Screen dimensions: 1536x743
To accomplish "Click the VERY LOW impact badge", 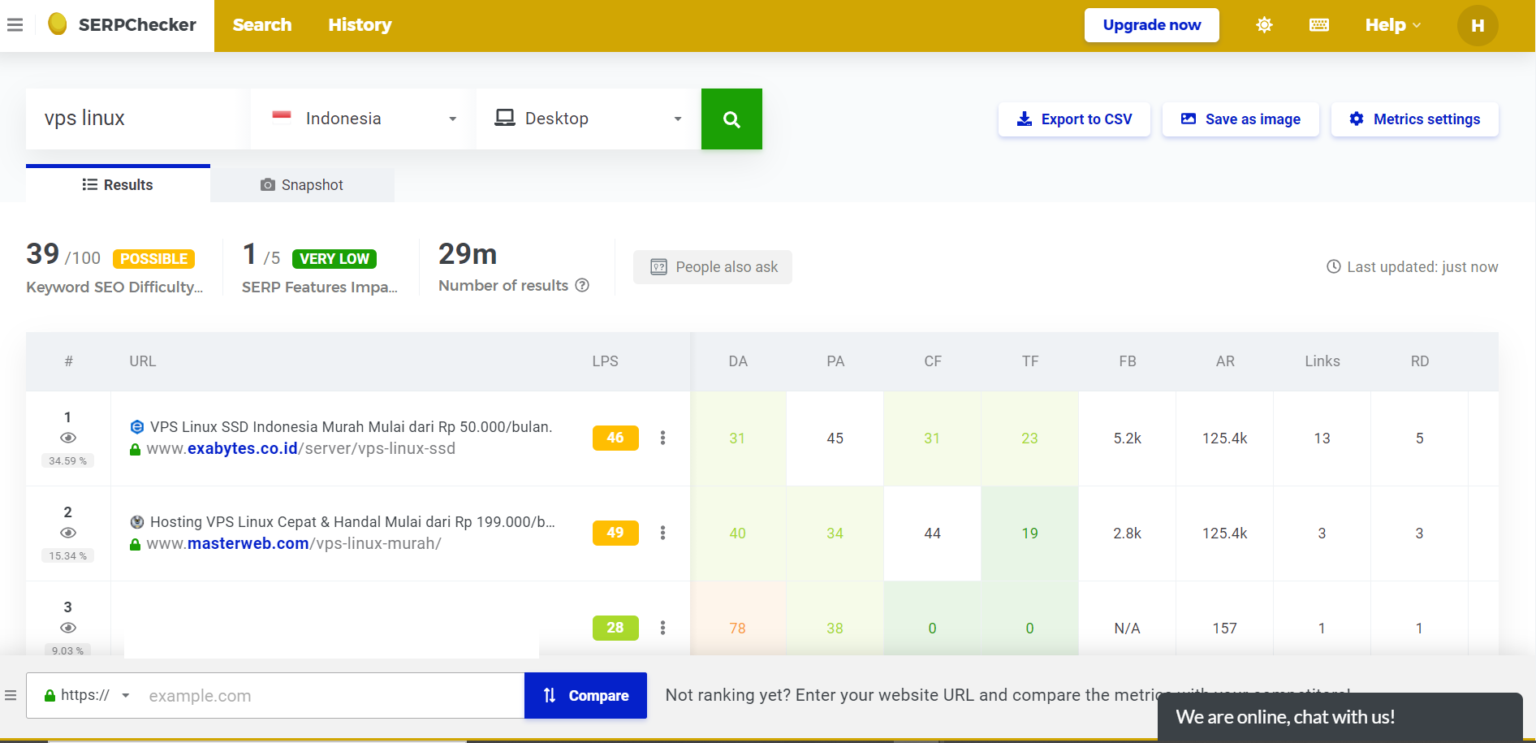I will point(334,259).
